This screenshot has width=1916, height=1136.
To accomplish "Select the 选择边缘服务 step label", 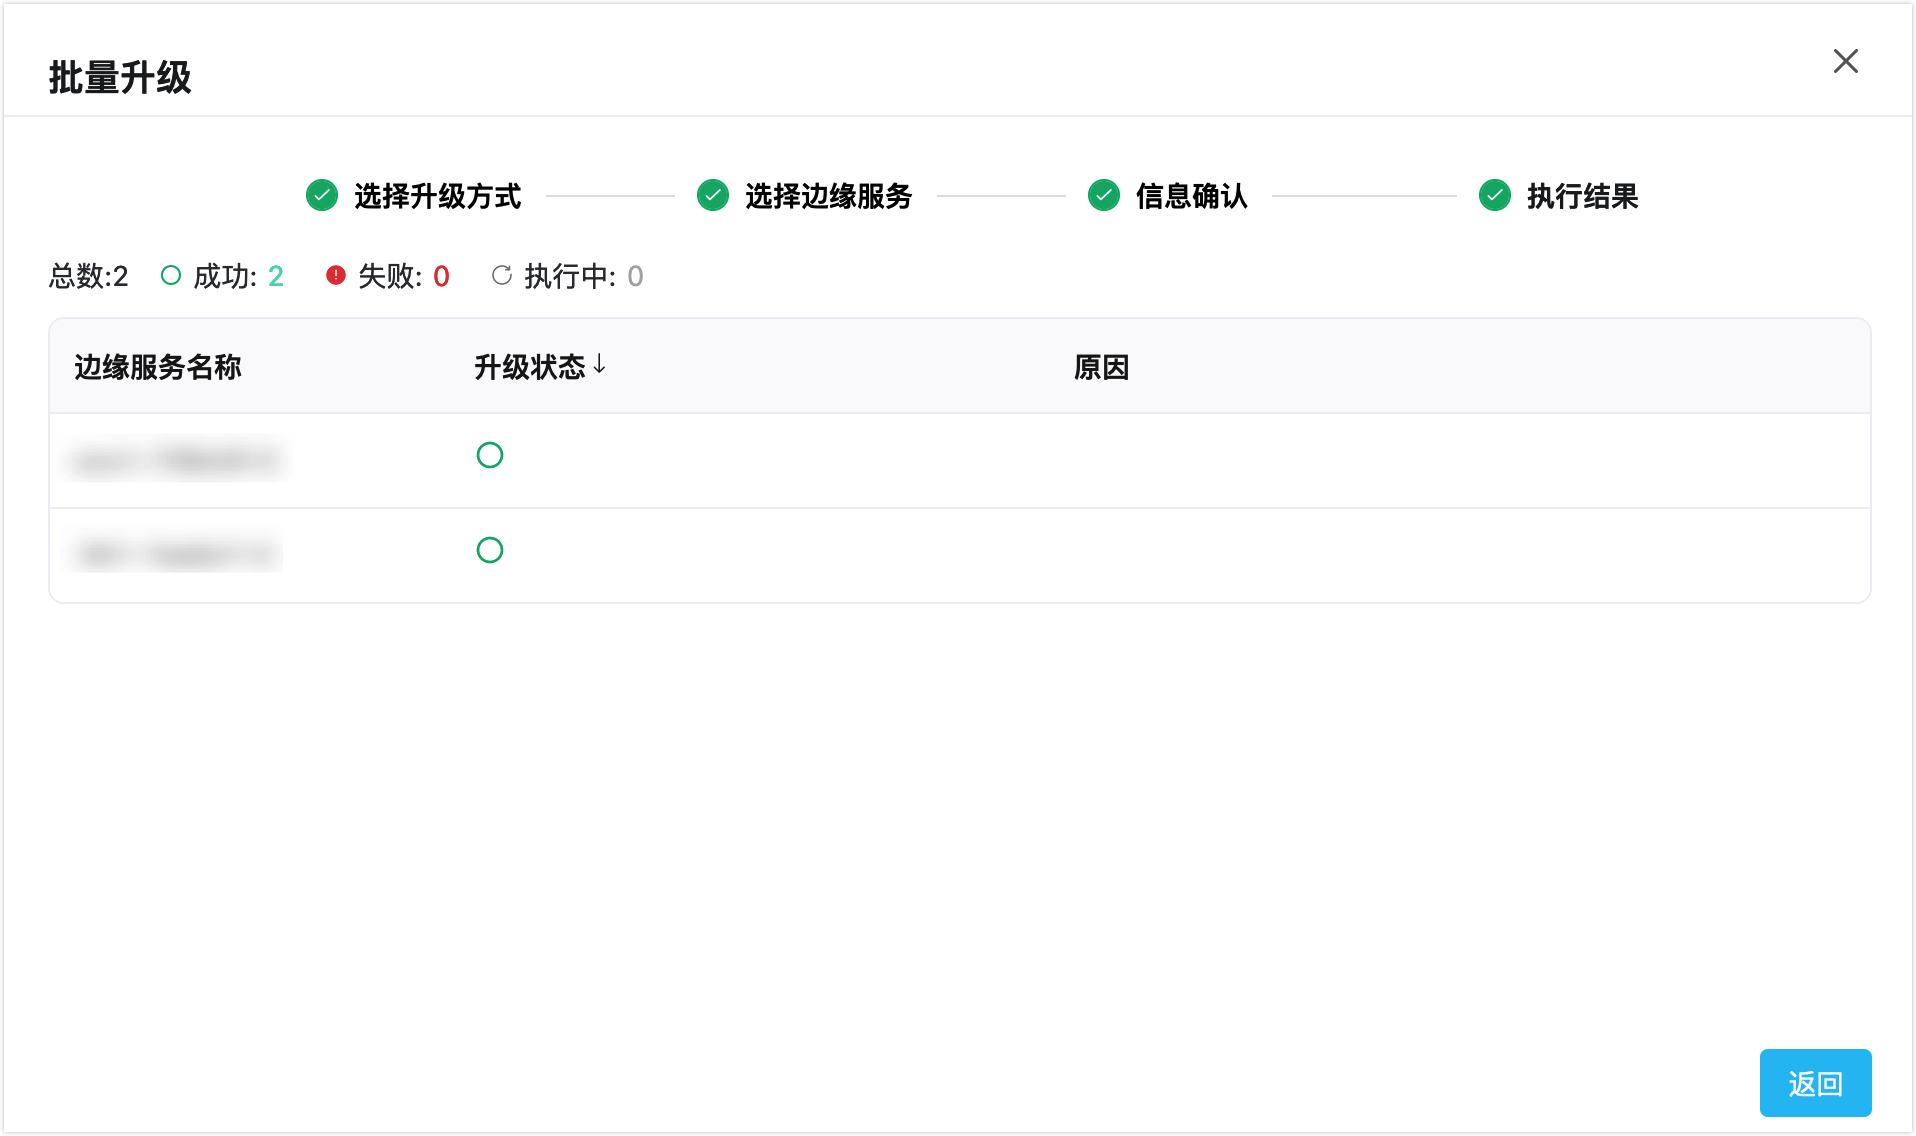I will pos(828,196).
